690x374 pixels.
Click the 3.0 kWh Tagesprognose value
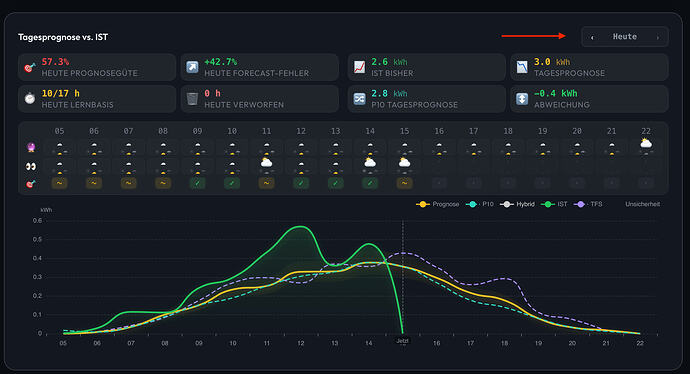[x=552, y=62]
